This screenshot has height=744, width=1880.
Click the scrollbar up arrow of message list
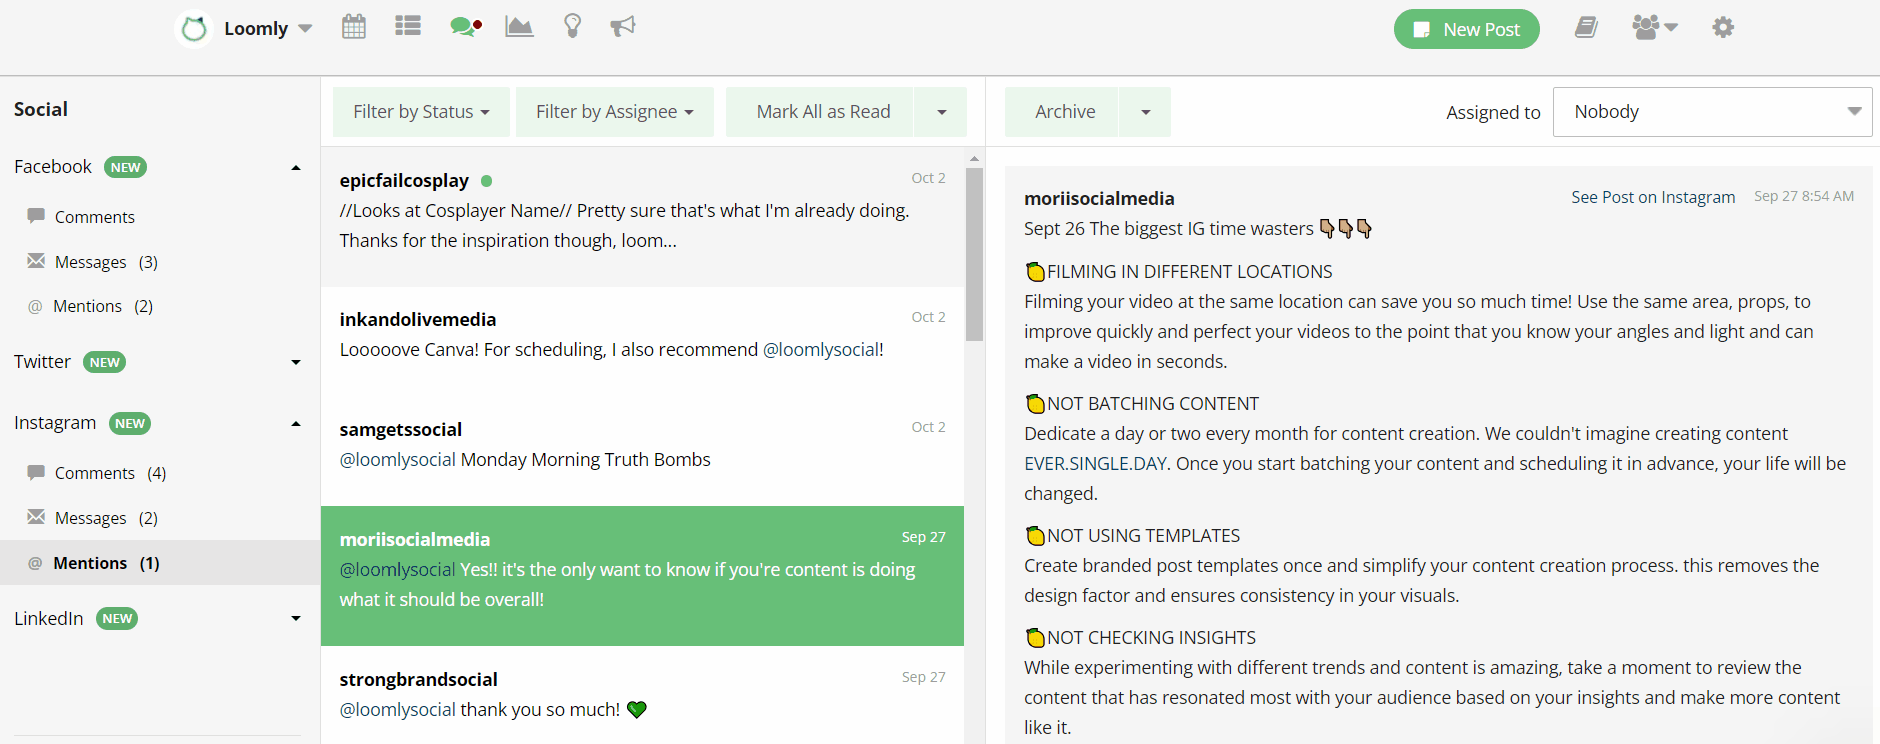click(974, 158)
